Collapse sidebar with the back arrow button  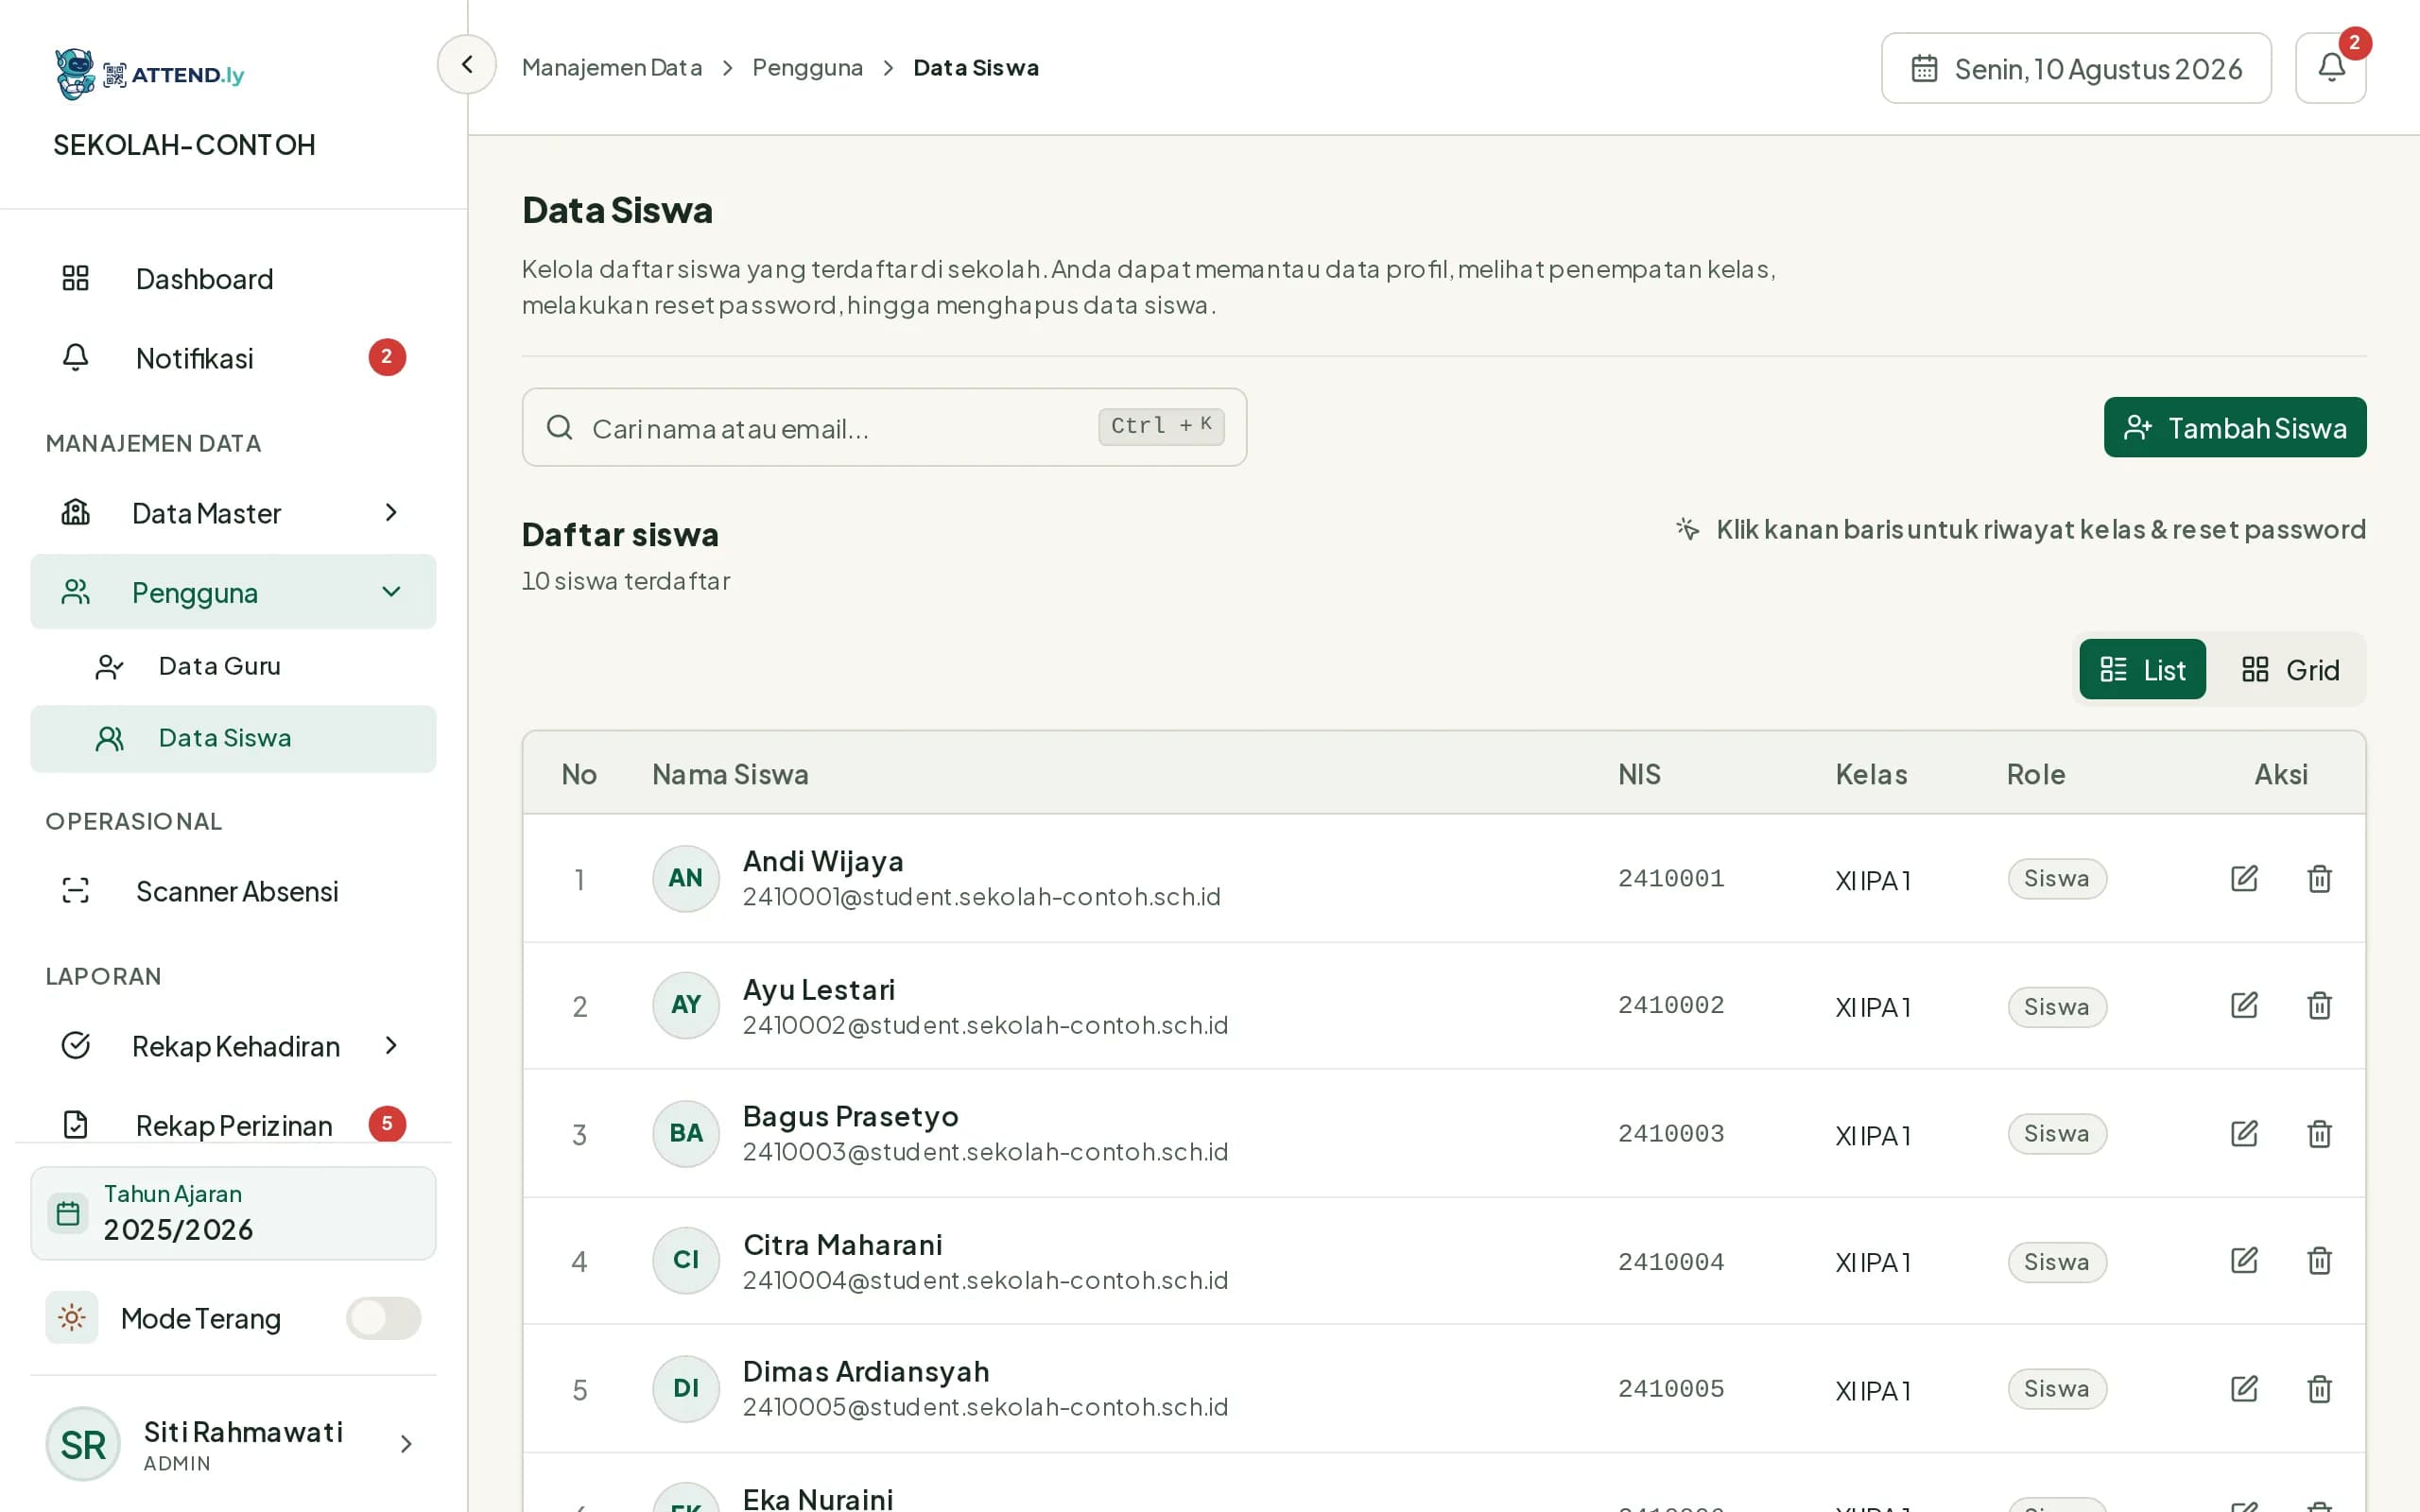click(x=466, y=64)
